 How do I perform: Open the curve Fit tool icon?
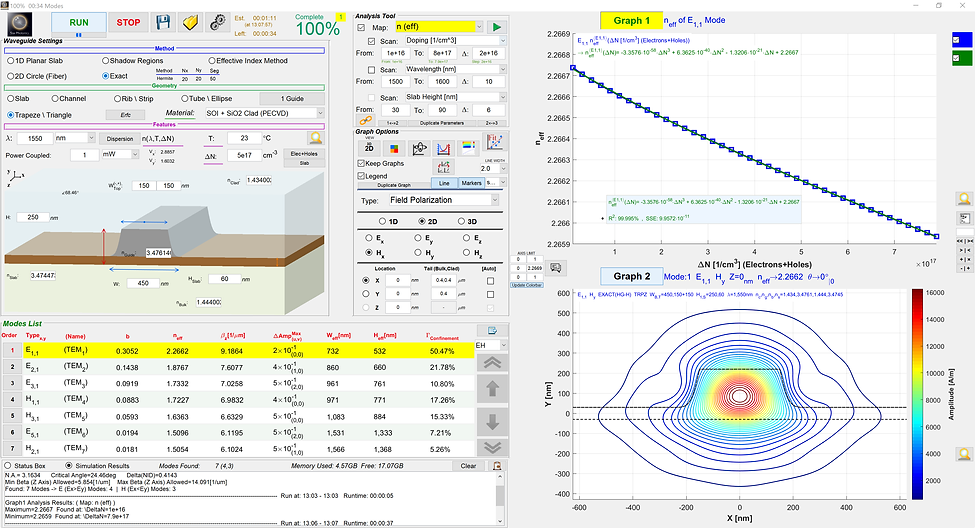[494, 142]
